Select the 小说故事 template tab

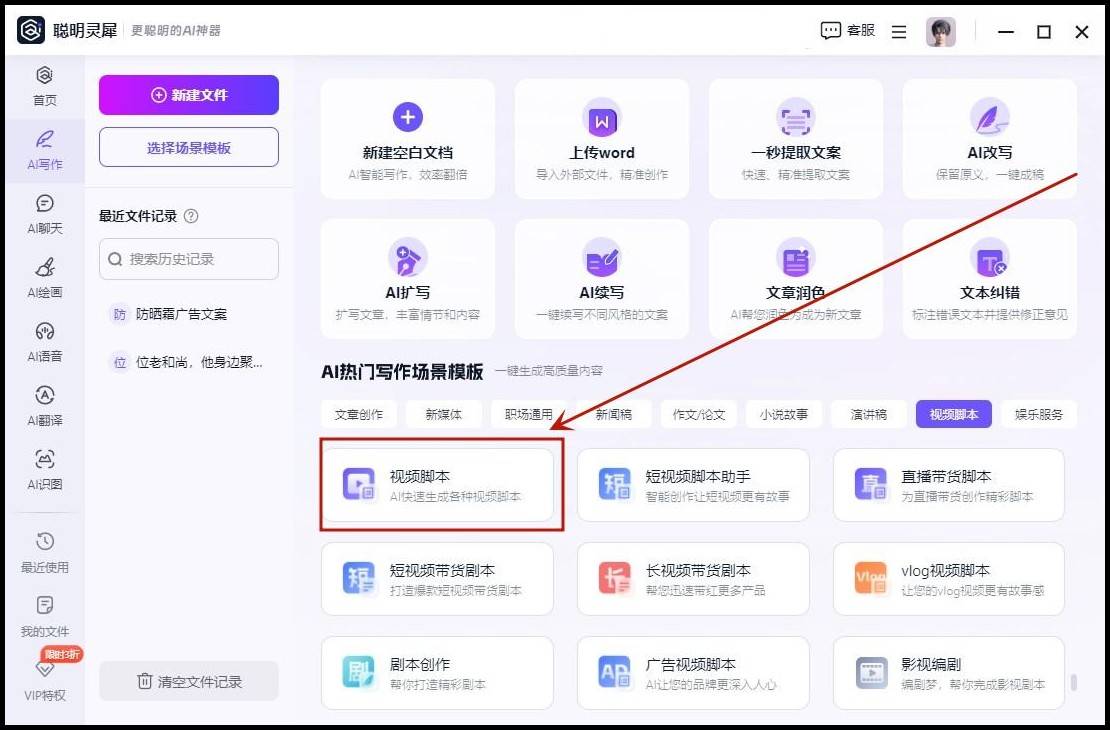click(784, 414)
